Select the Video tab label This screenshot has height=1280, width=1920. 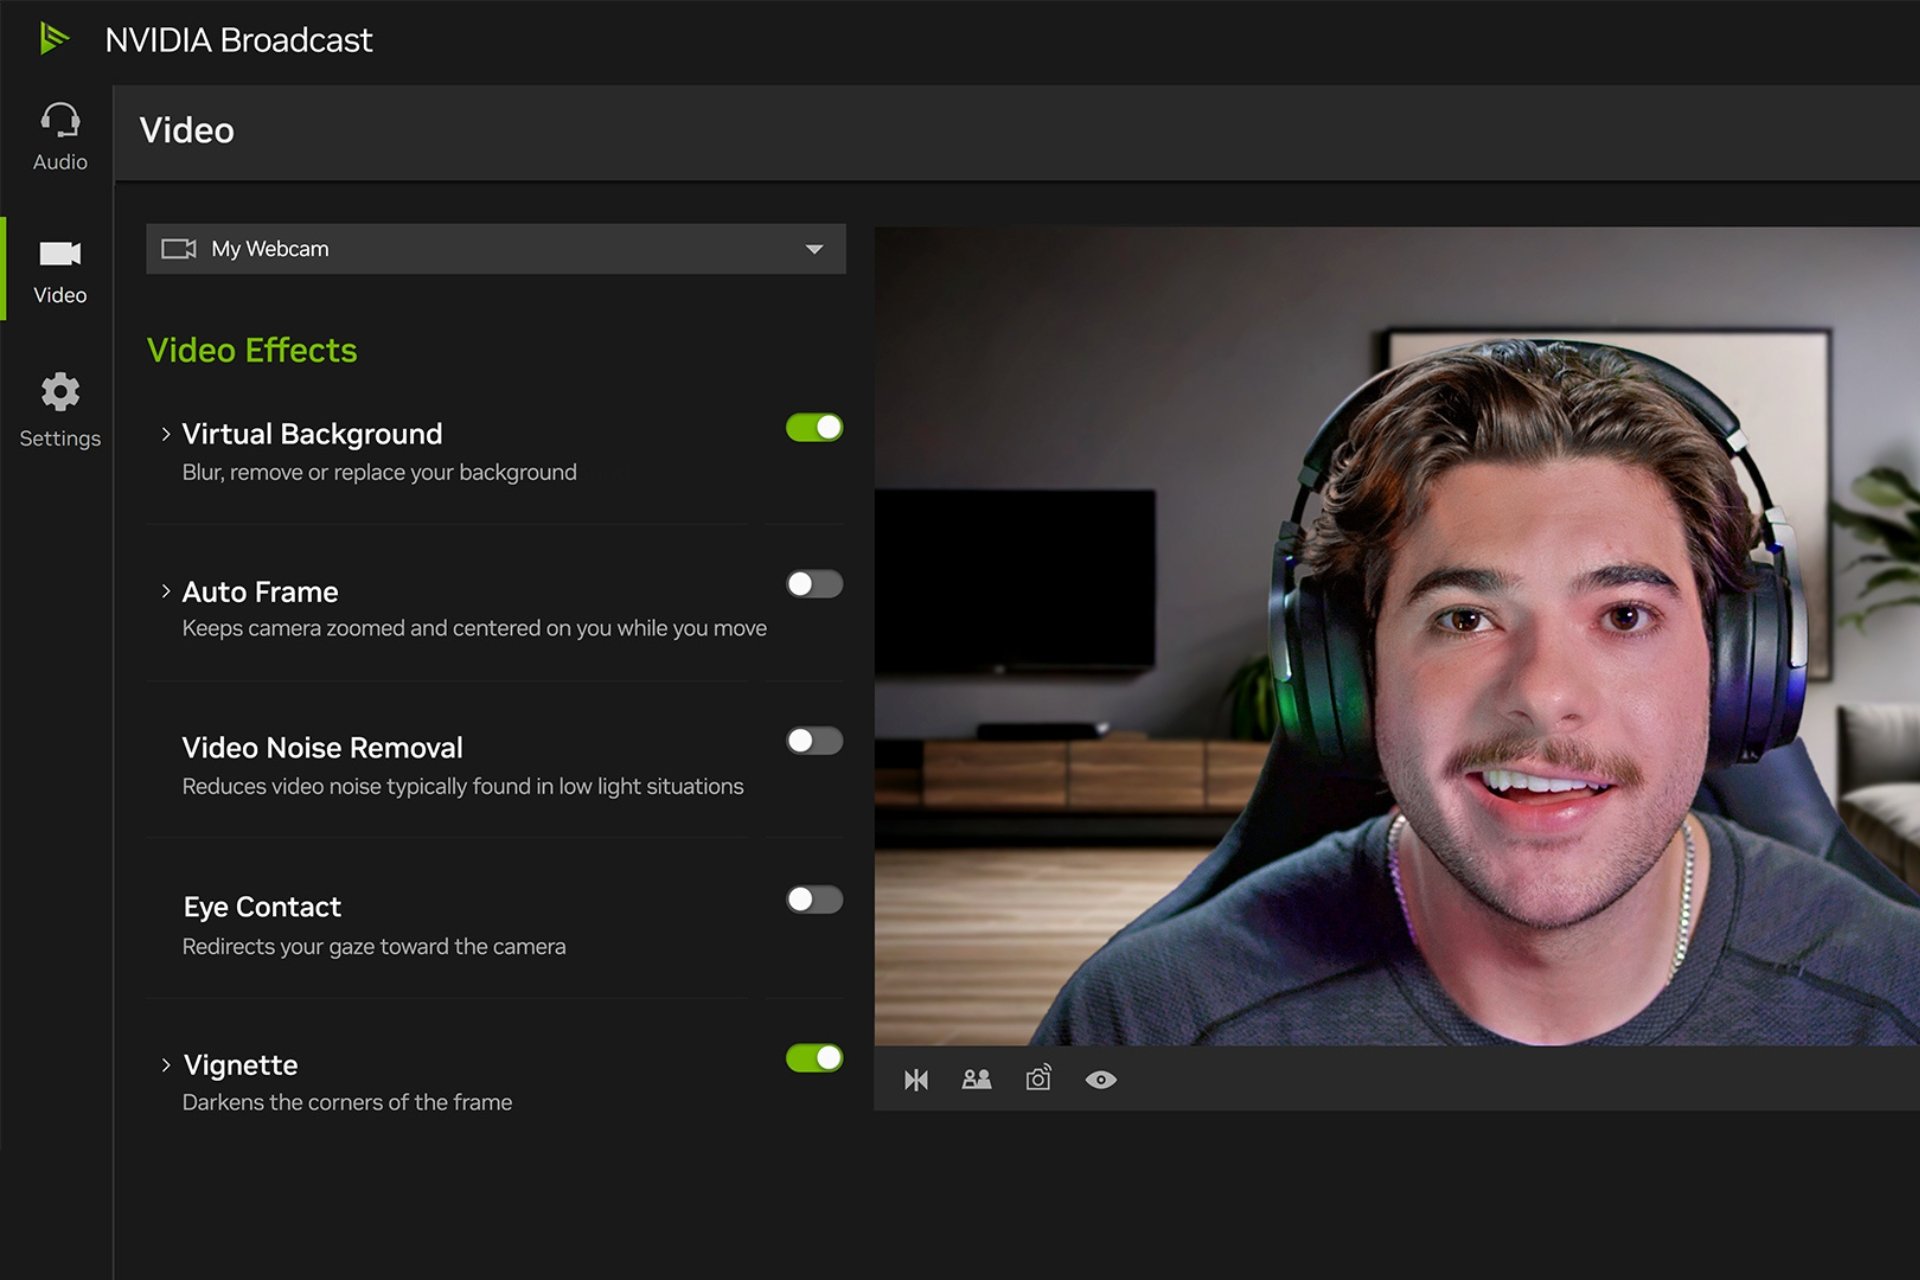60,295
